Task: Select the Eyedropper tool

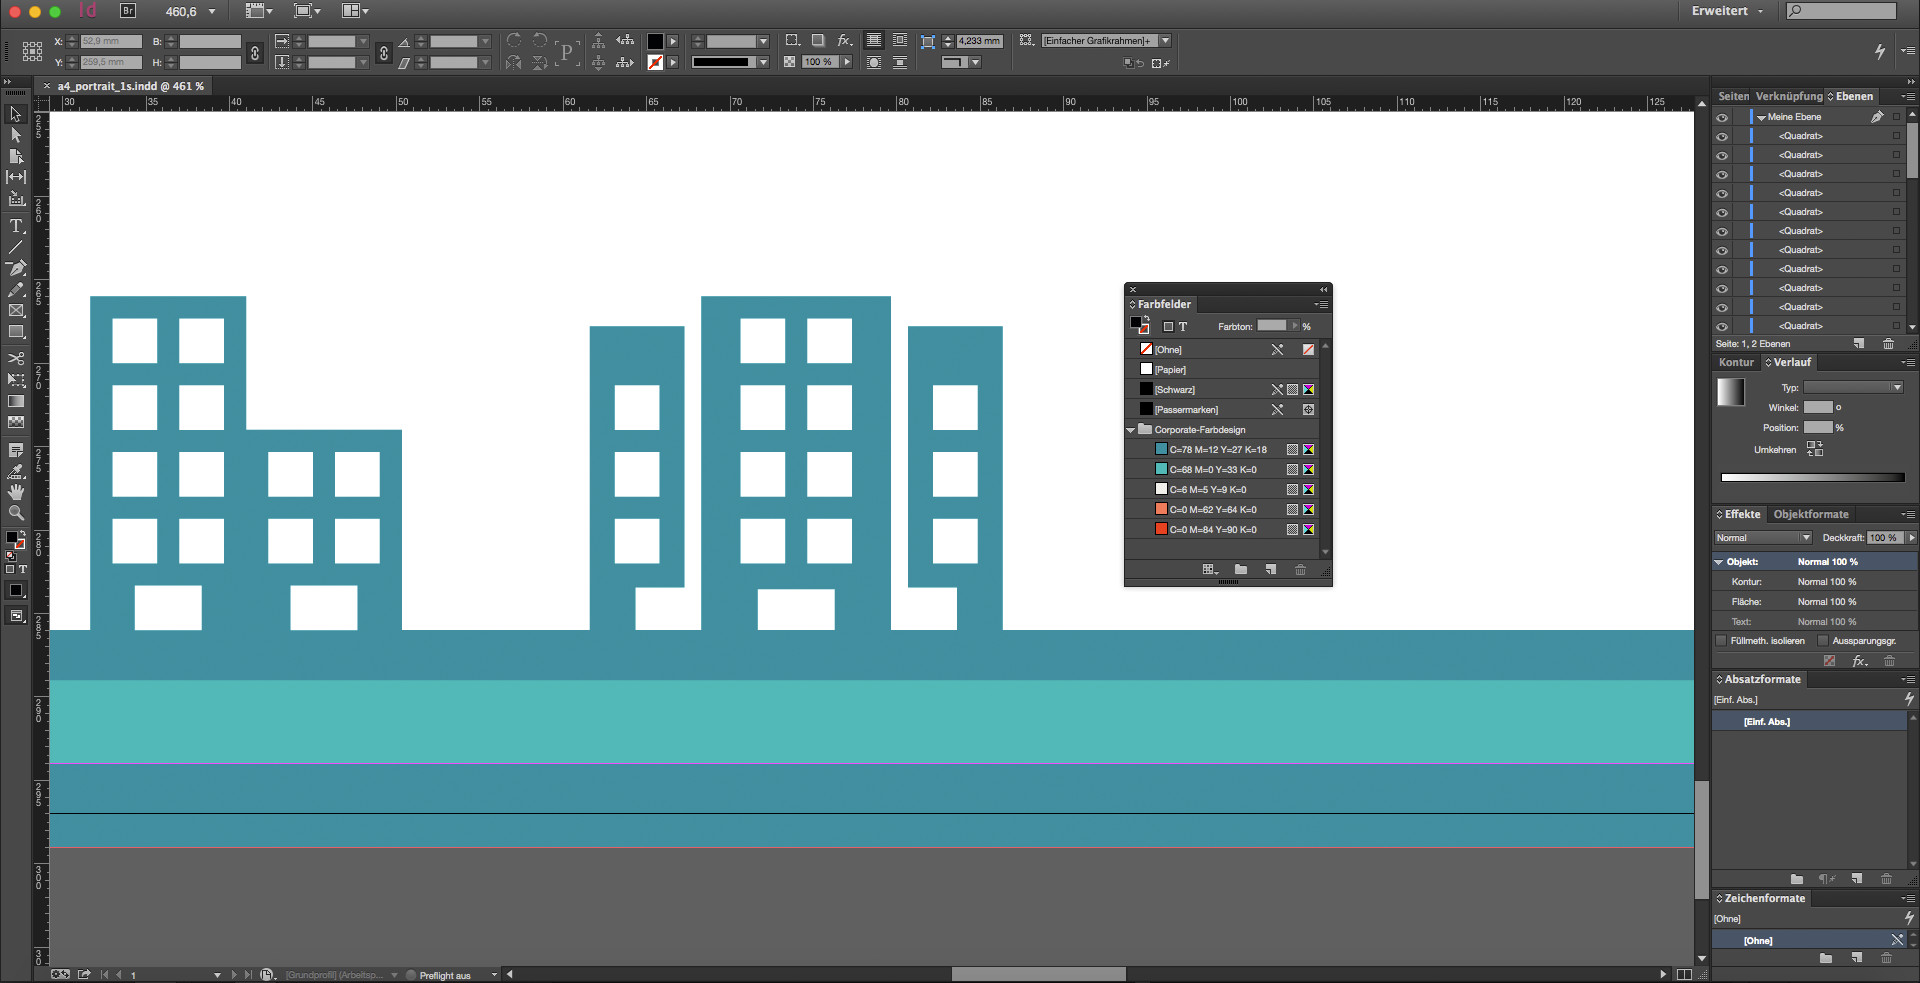Action: pos(16,471)
